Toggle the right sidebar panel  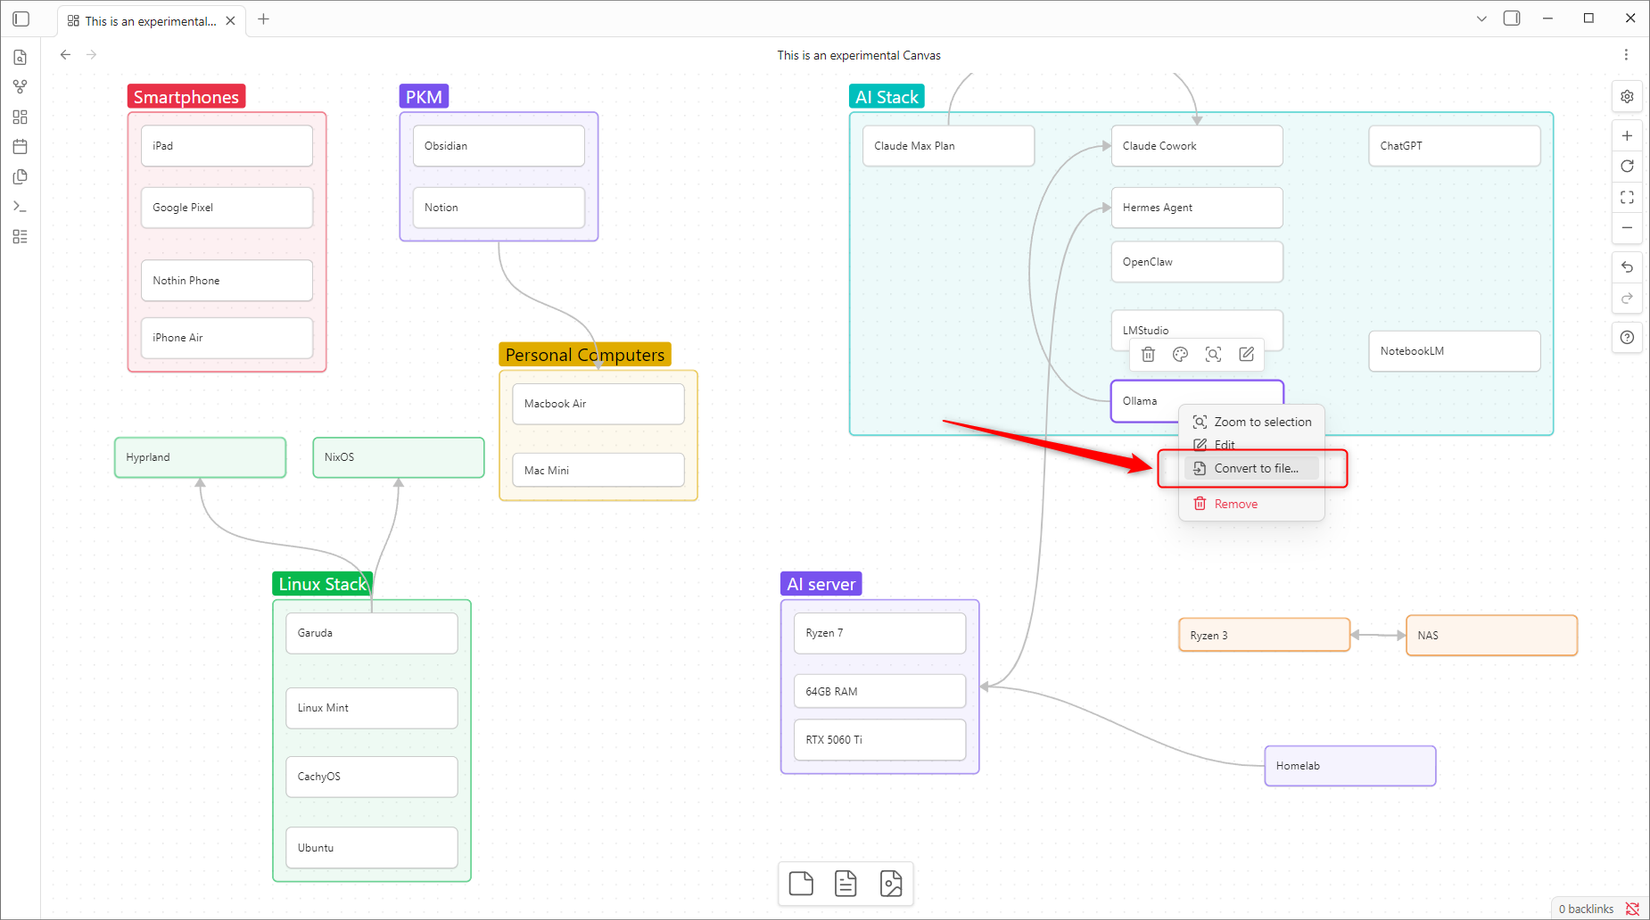pos(1512,19)
